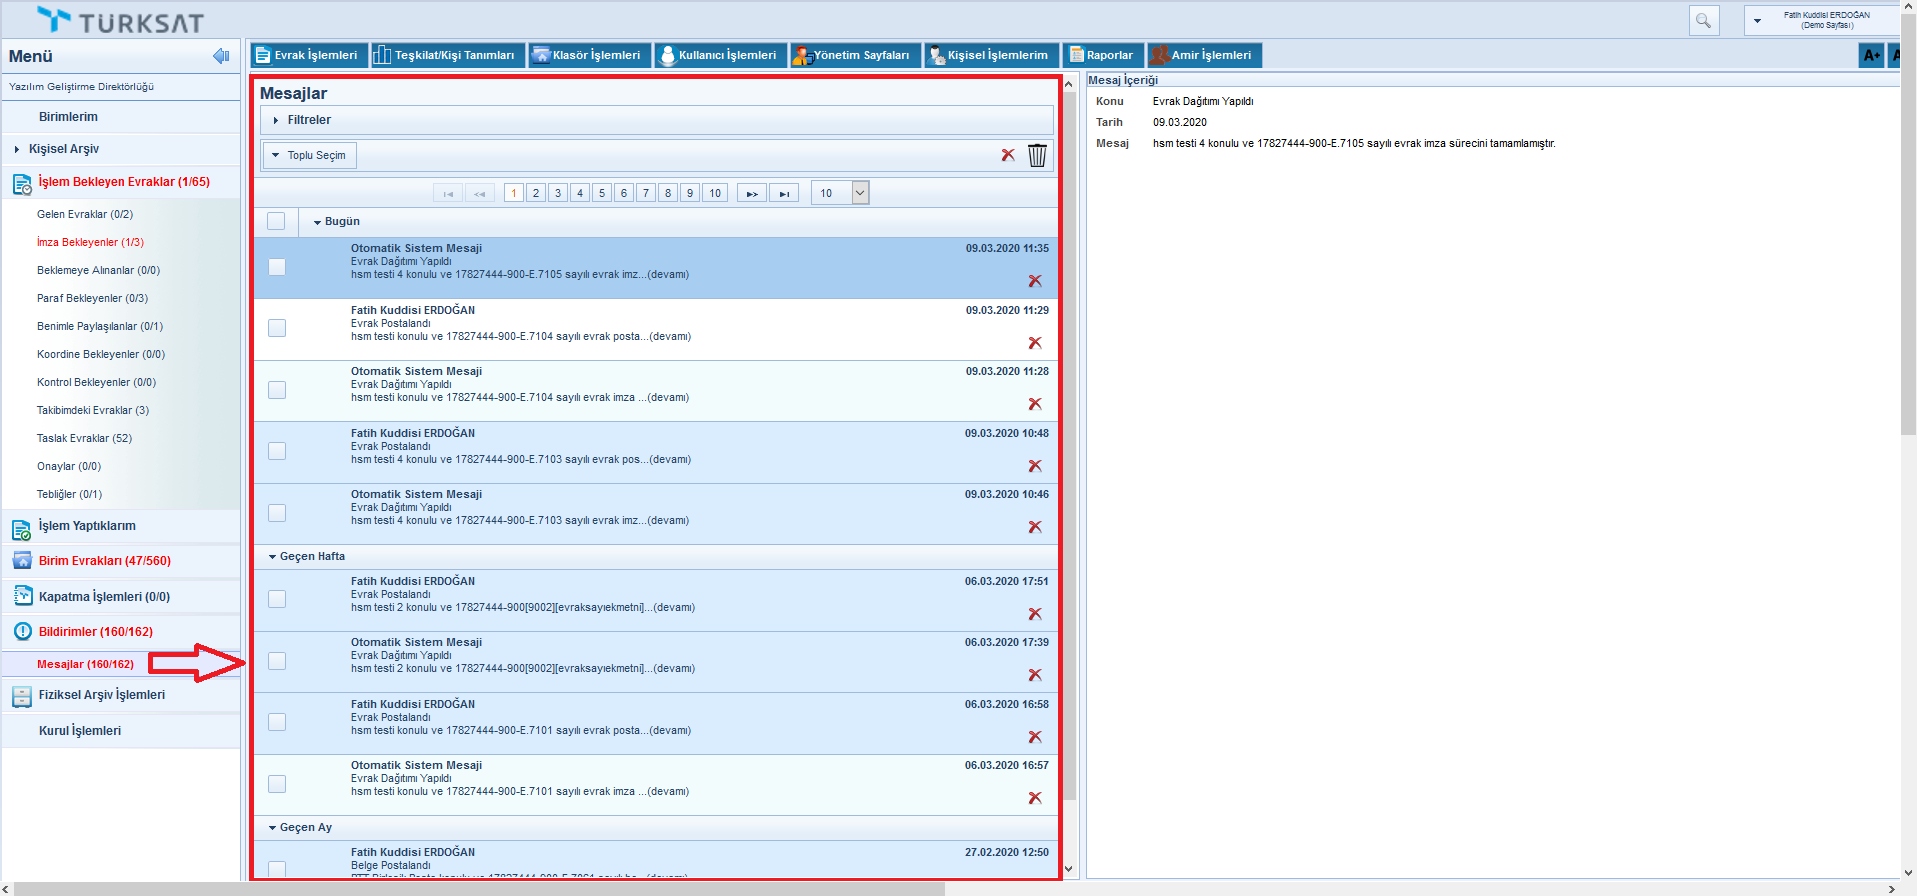Select checkbox of the 09.03.2020 10:48 message
Viewport: 1917px width, 896px height.
pos(277,451)
